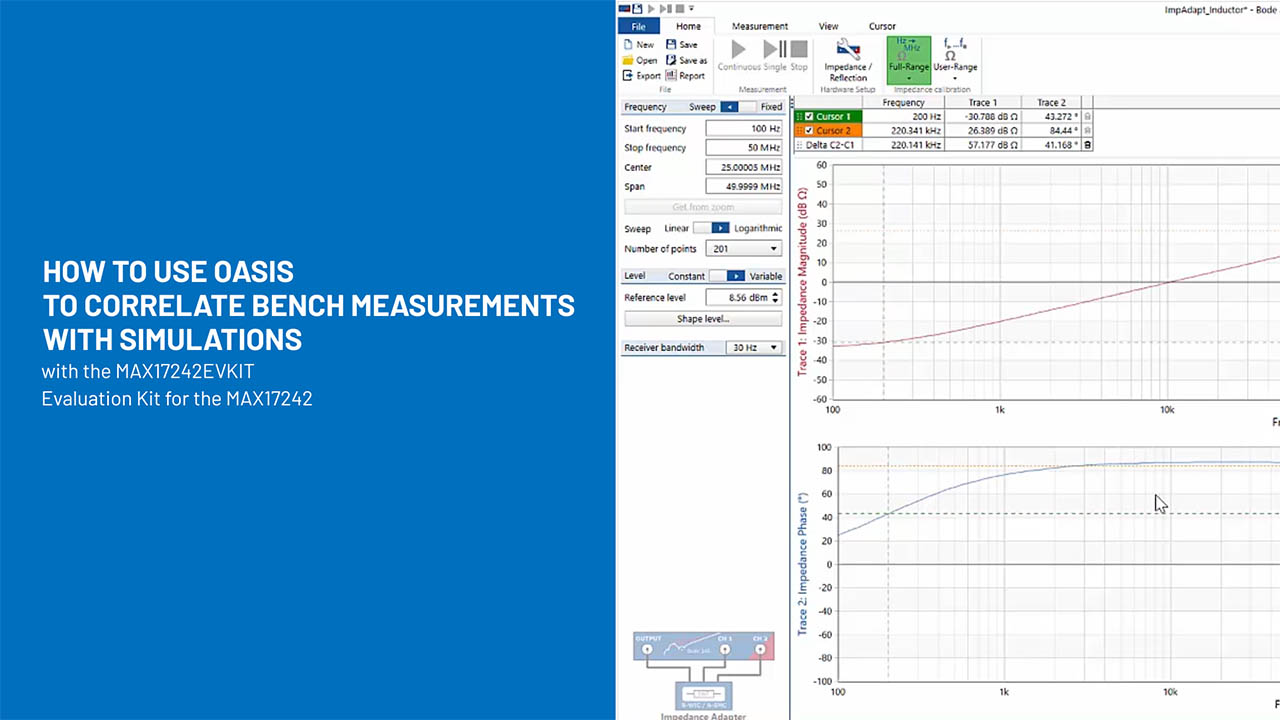
Task: Uncheck the Cursor 2 checkbox
Action: [x=809, y=131]
